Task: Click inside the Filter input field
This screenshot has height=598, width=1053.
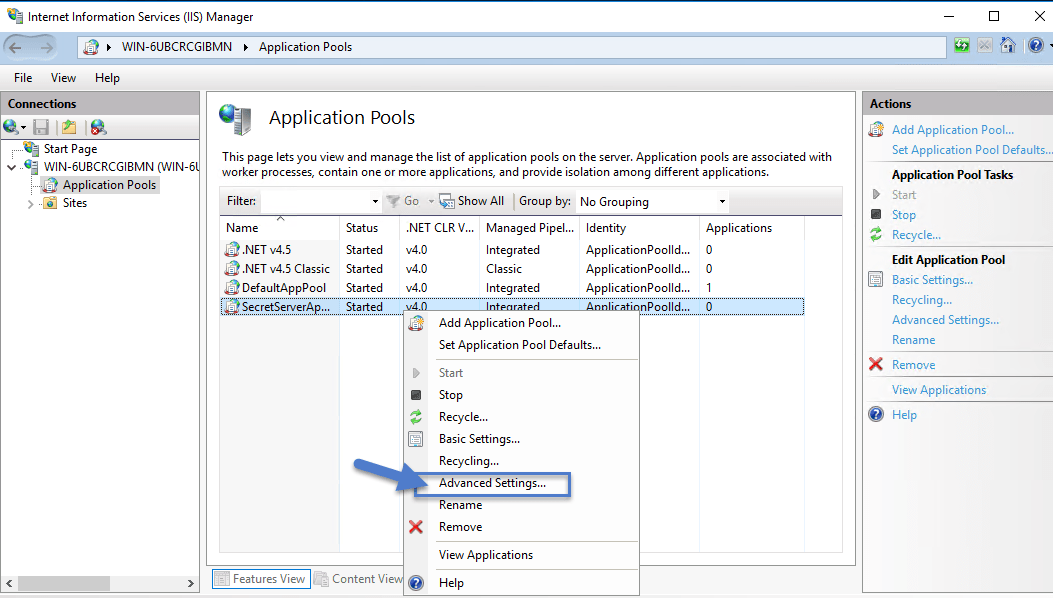Action: tap(314, 202)
